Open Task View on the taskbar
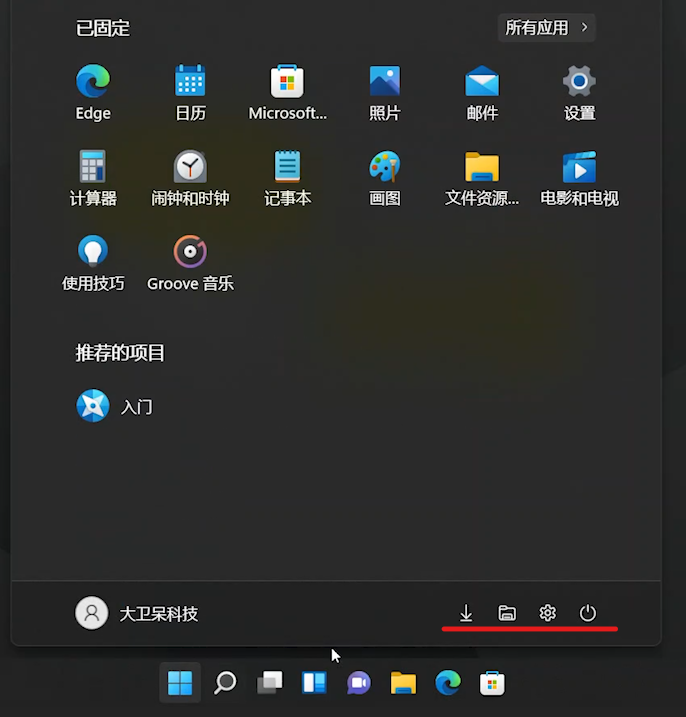Image resolution: width=686 pixels, height=717 pixels. point(270,683)
